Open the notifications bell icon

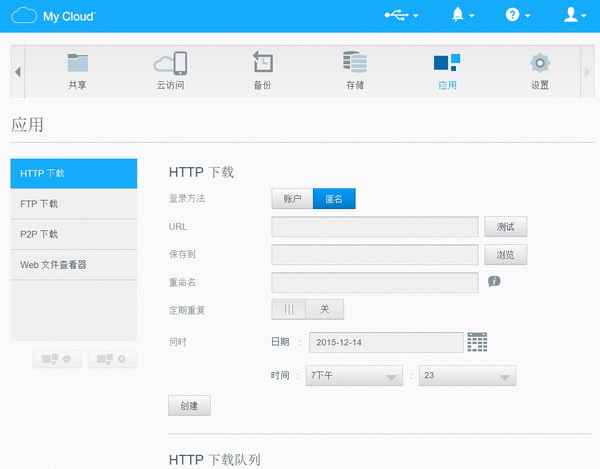(459, 15)
